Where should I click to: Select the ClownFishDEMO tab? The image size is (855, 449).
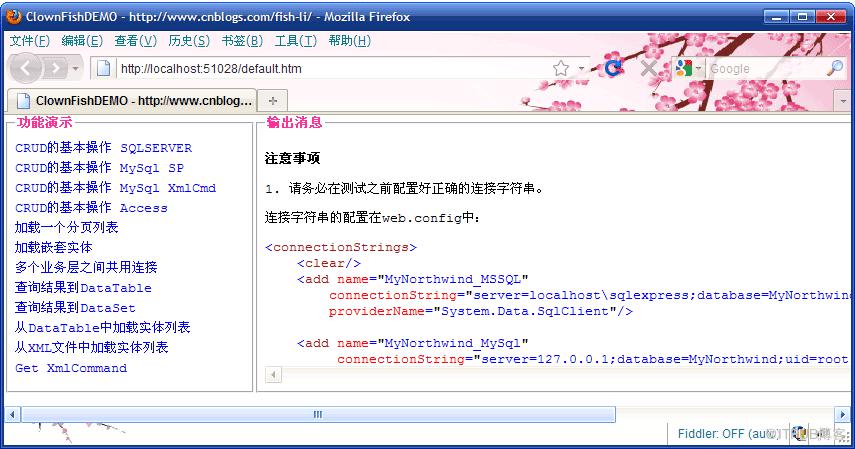[x=133, y=100]
